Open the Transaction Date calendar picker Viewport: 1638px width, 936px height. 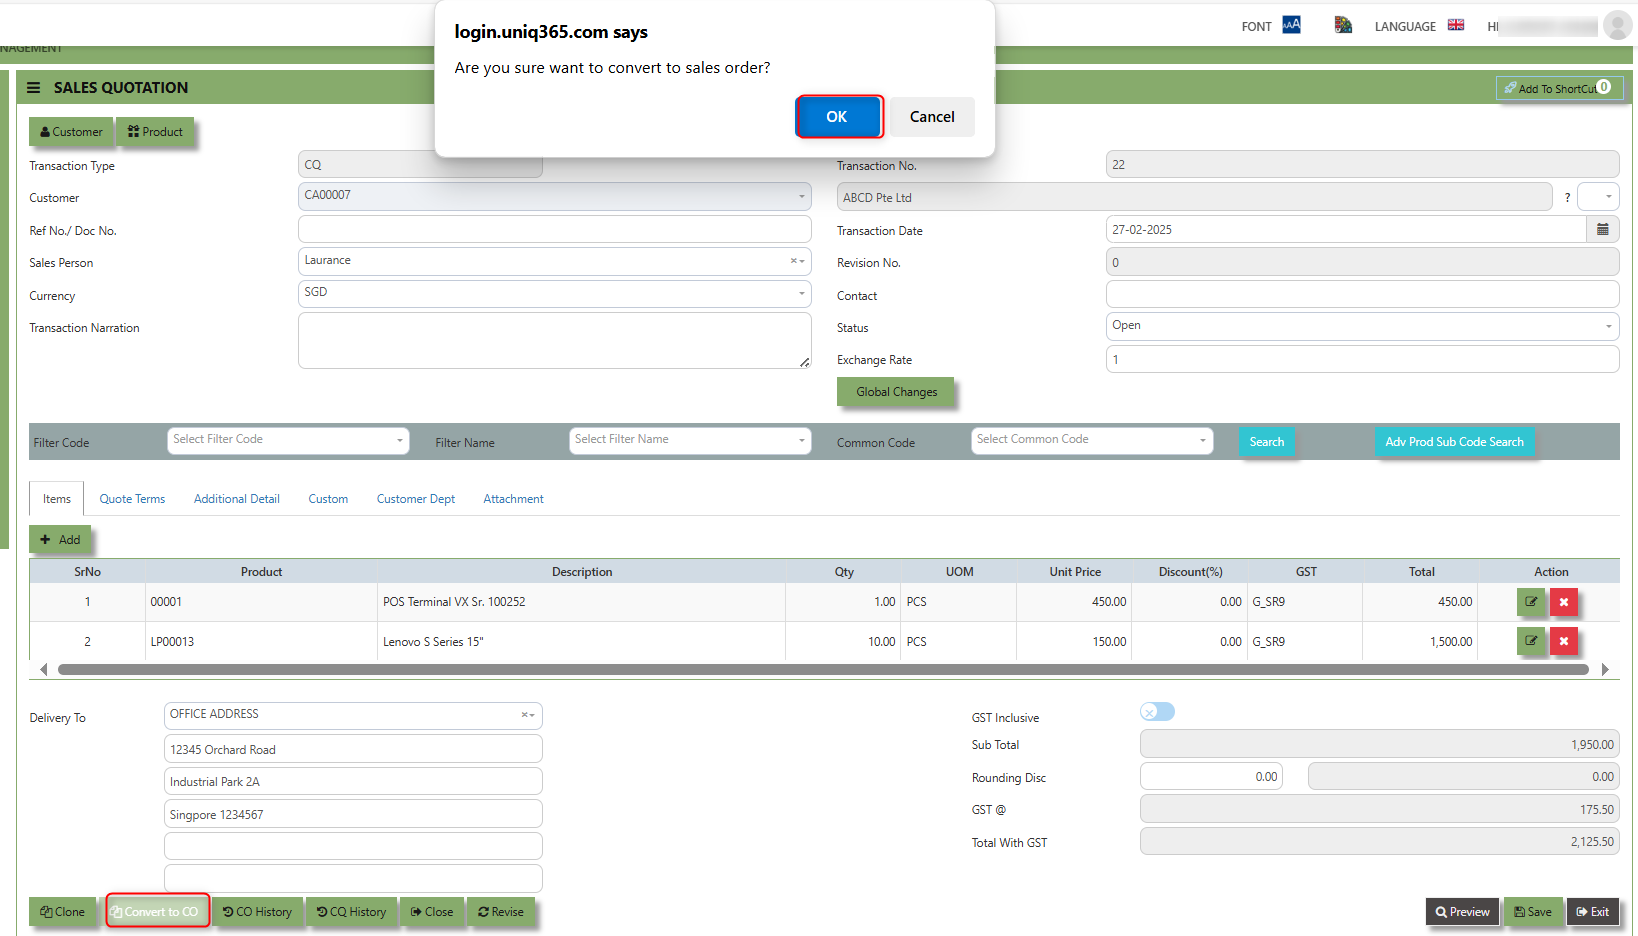coord(1602,230)
